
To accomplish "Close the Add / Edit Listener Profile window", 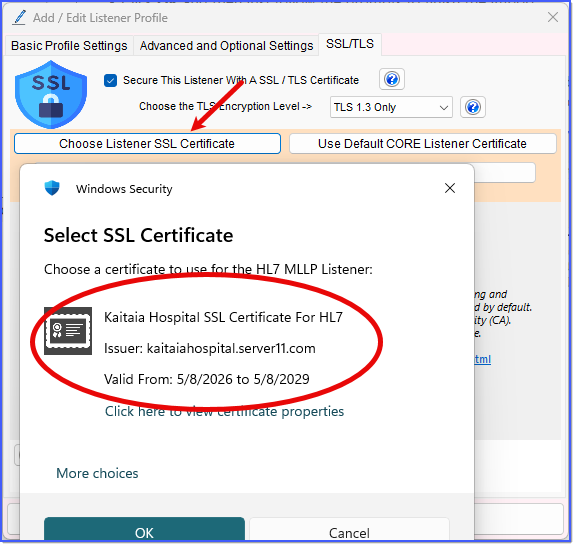I will click(553, 17).
